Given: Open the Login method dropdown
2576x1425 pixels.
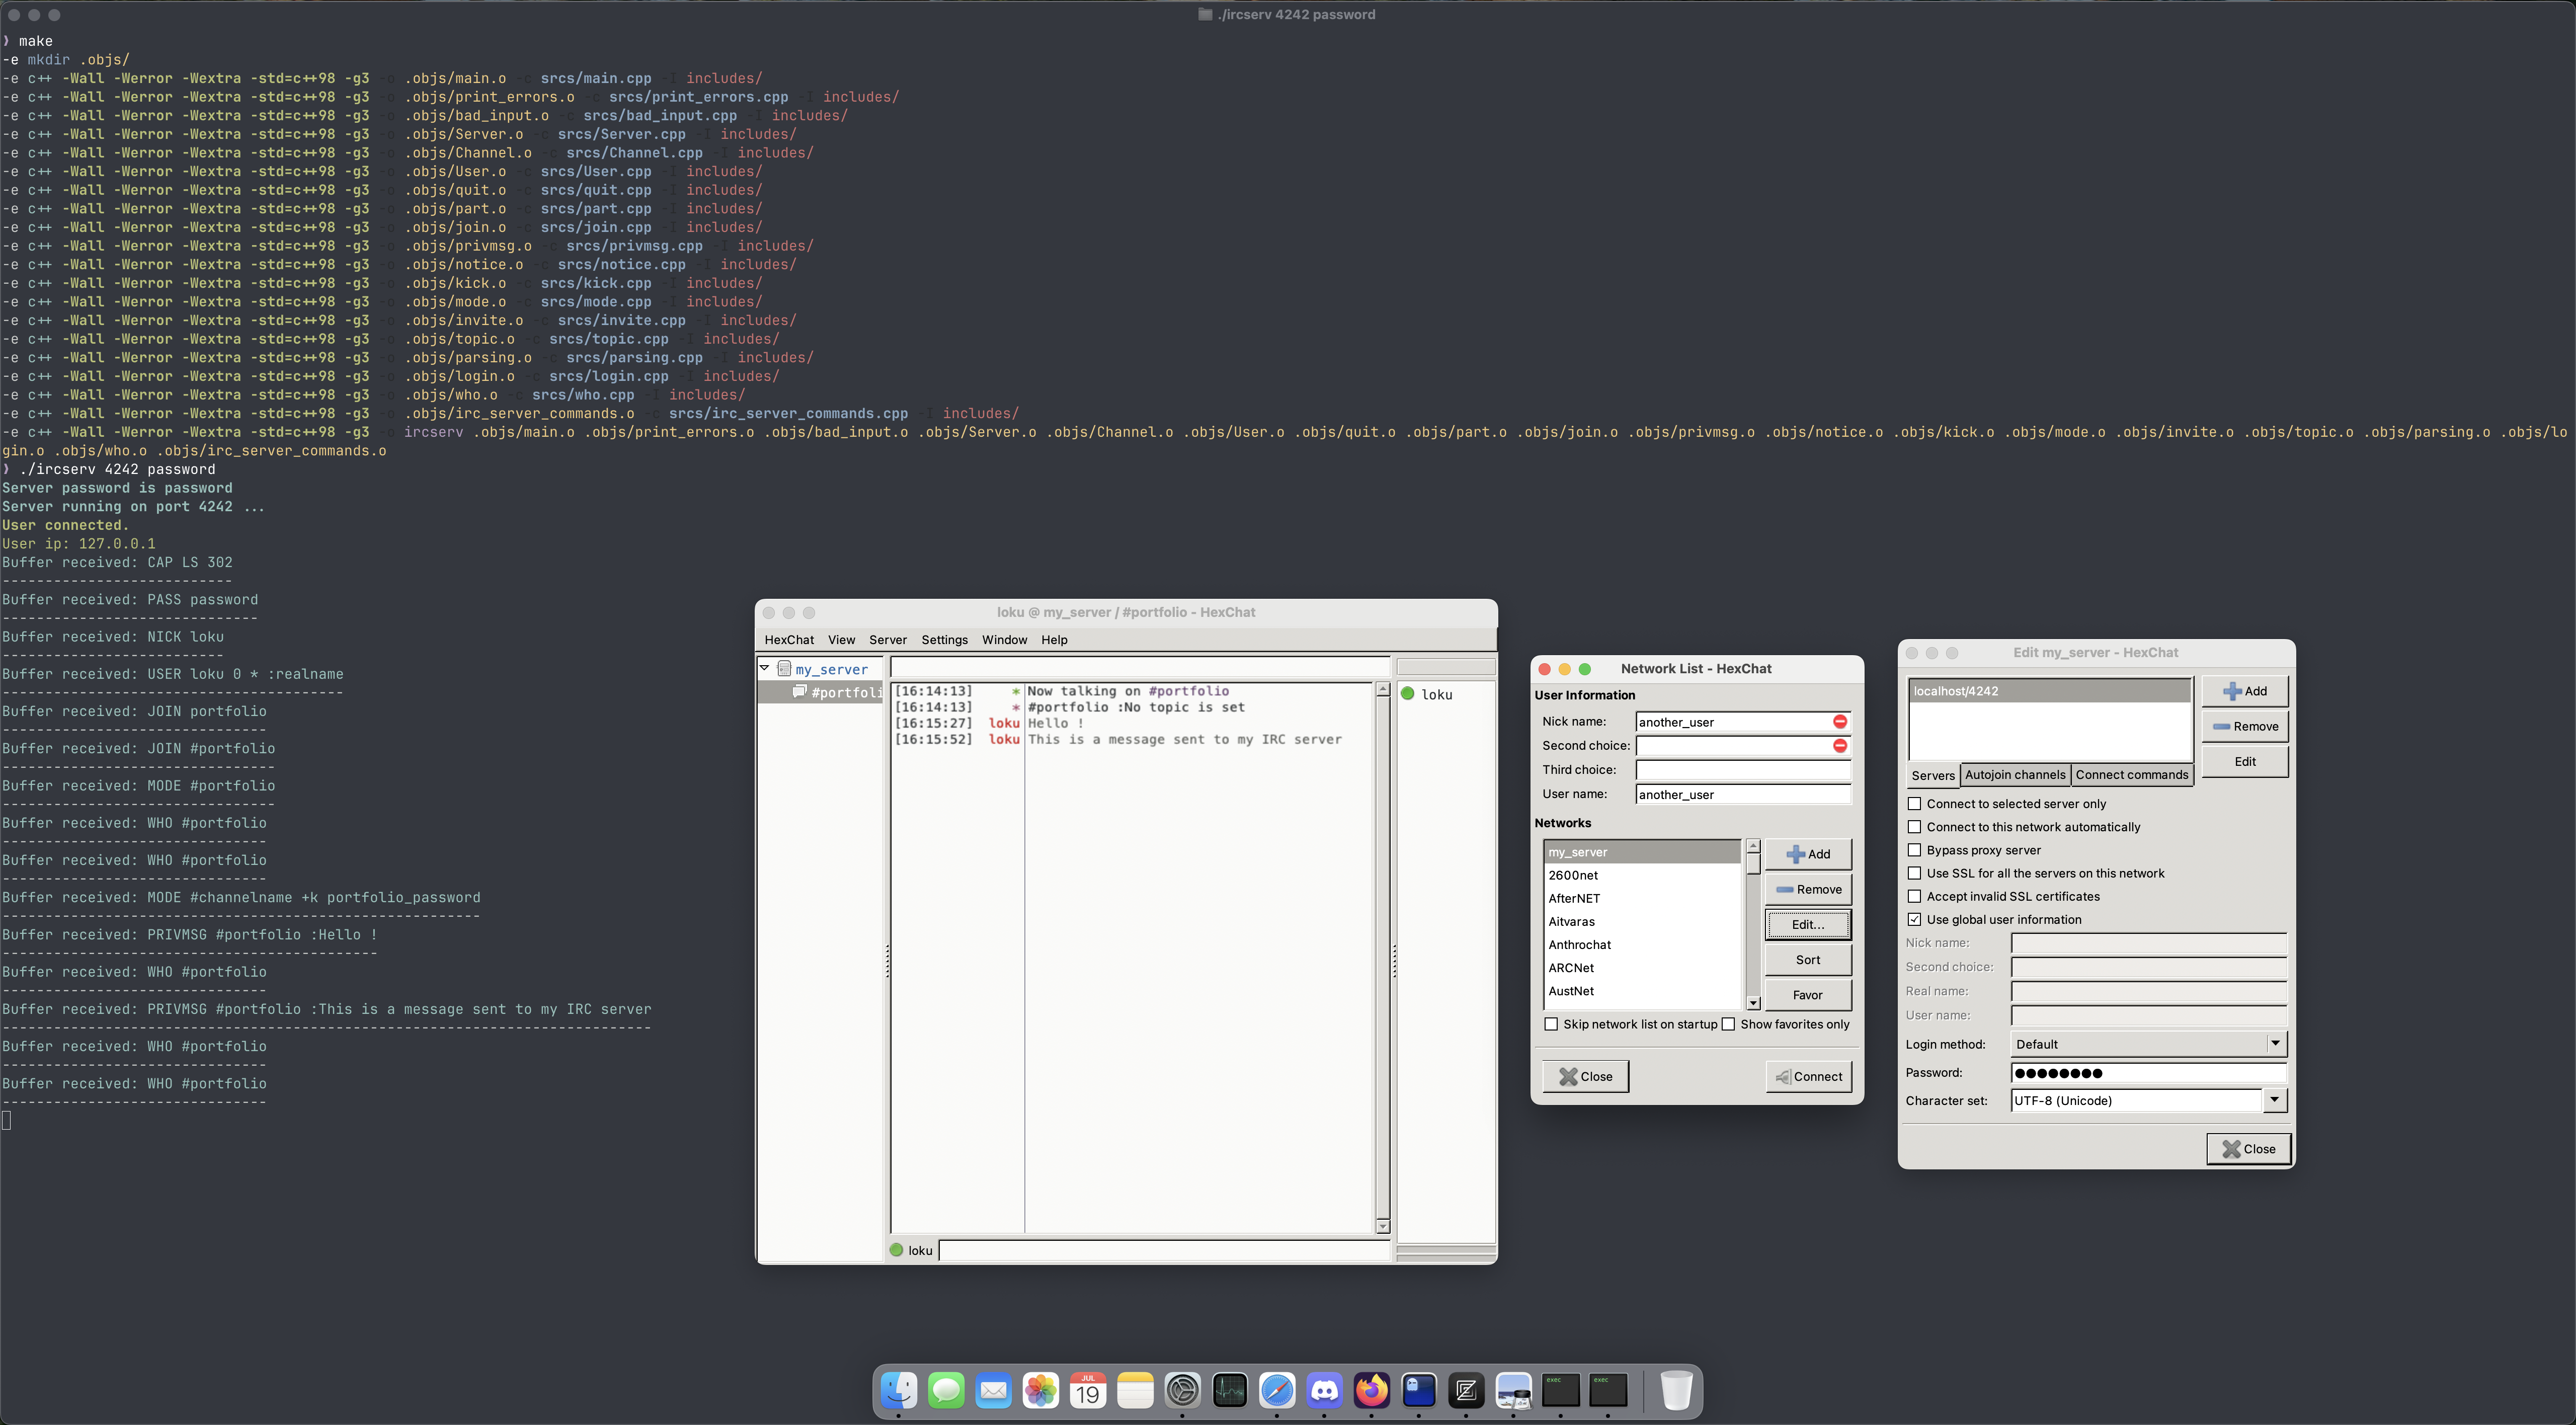Looking at the screenshot, I should pos(2148,1043).
